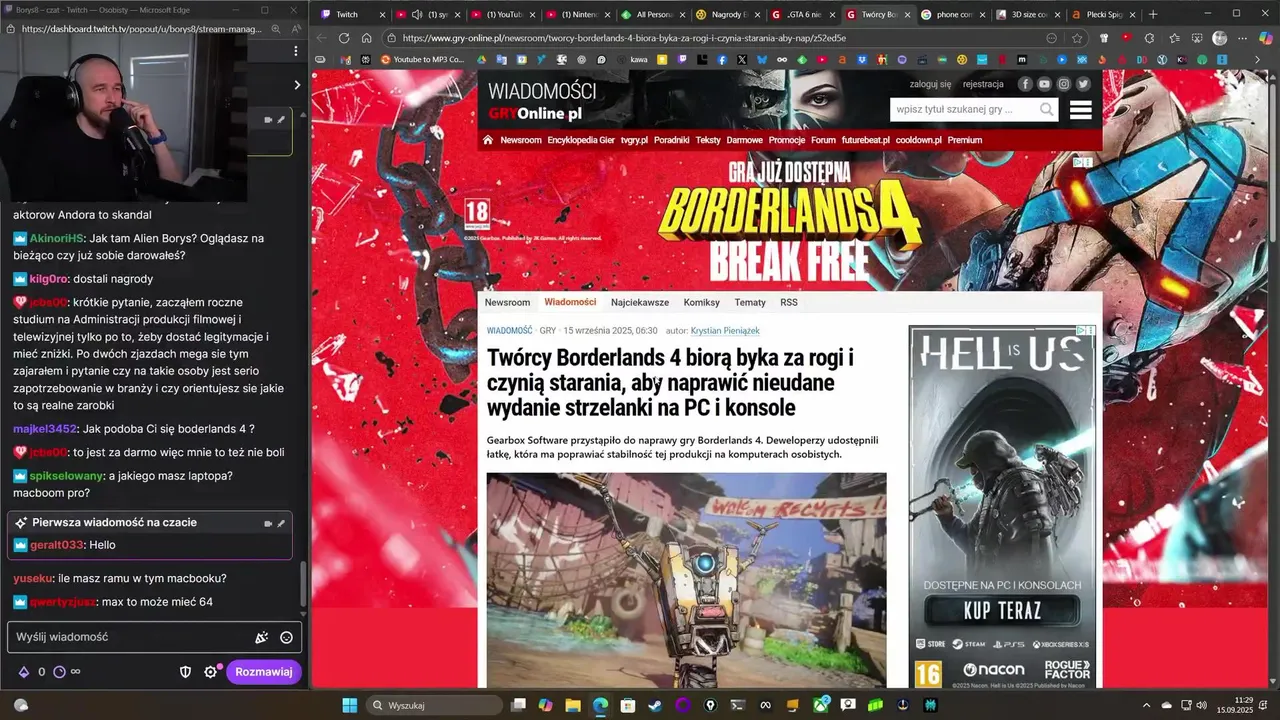The height and width of the screenshot is (720, 1280).
Task: Expand the collapsed Twitch chat panel arrow
Action: [x=296, y=85]
